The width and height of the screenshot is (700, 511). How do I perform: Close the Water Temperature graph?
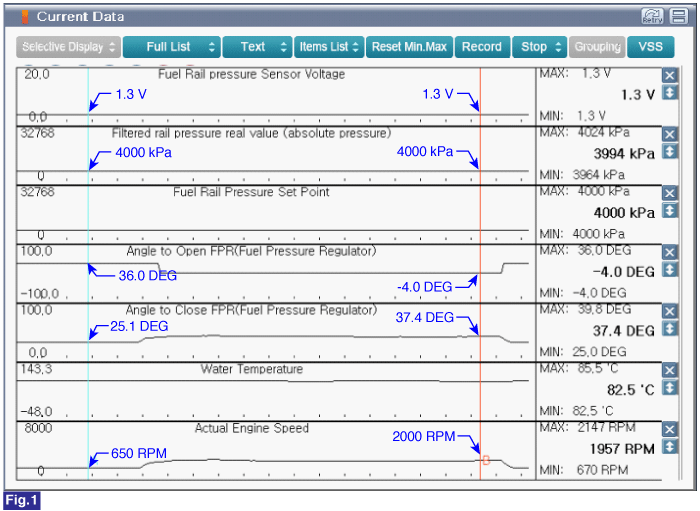pyautogui.click(x=669, y=370)
